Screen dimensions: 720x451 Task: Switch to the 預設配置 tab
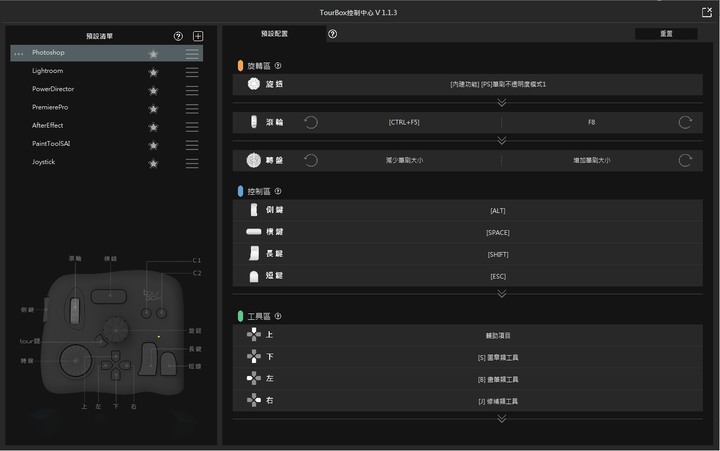(275, 34)
